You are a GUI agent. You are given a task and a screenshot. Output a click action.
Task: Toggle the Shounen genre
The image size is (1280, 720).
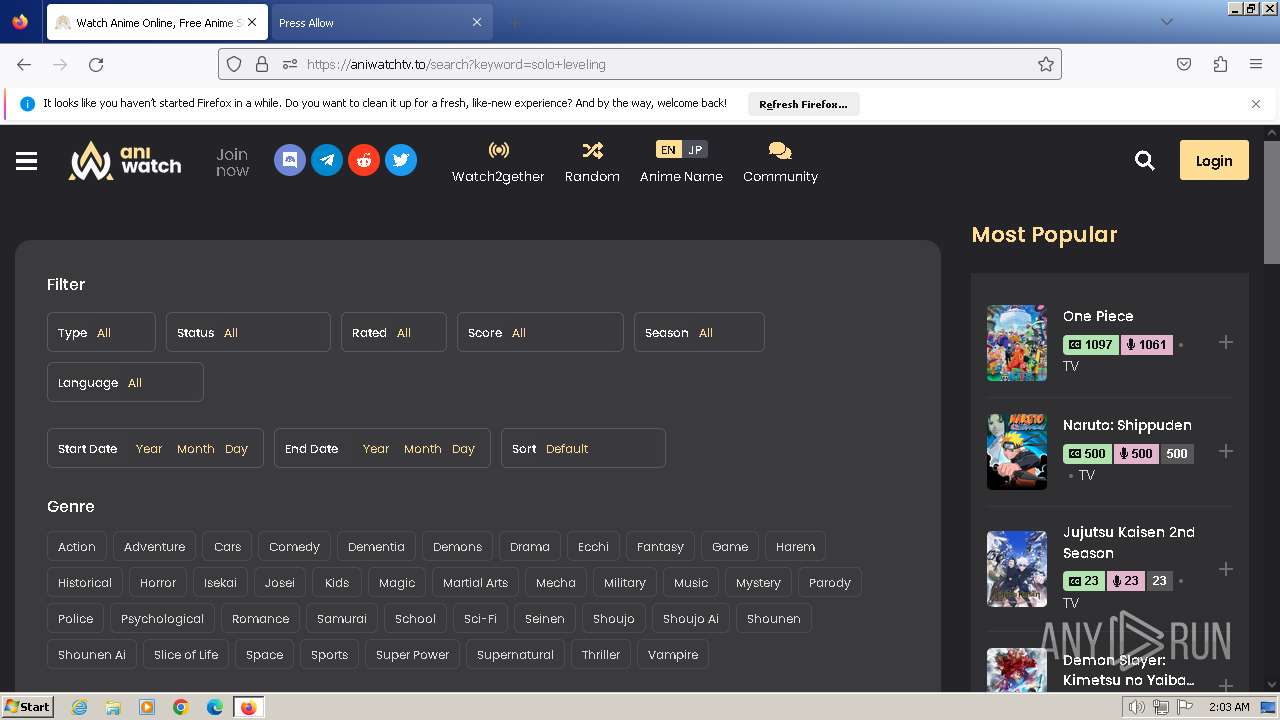click(774, 619)
